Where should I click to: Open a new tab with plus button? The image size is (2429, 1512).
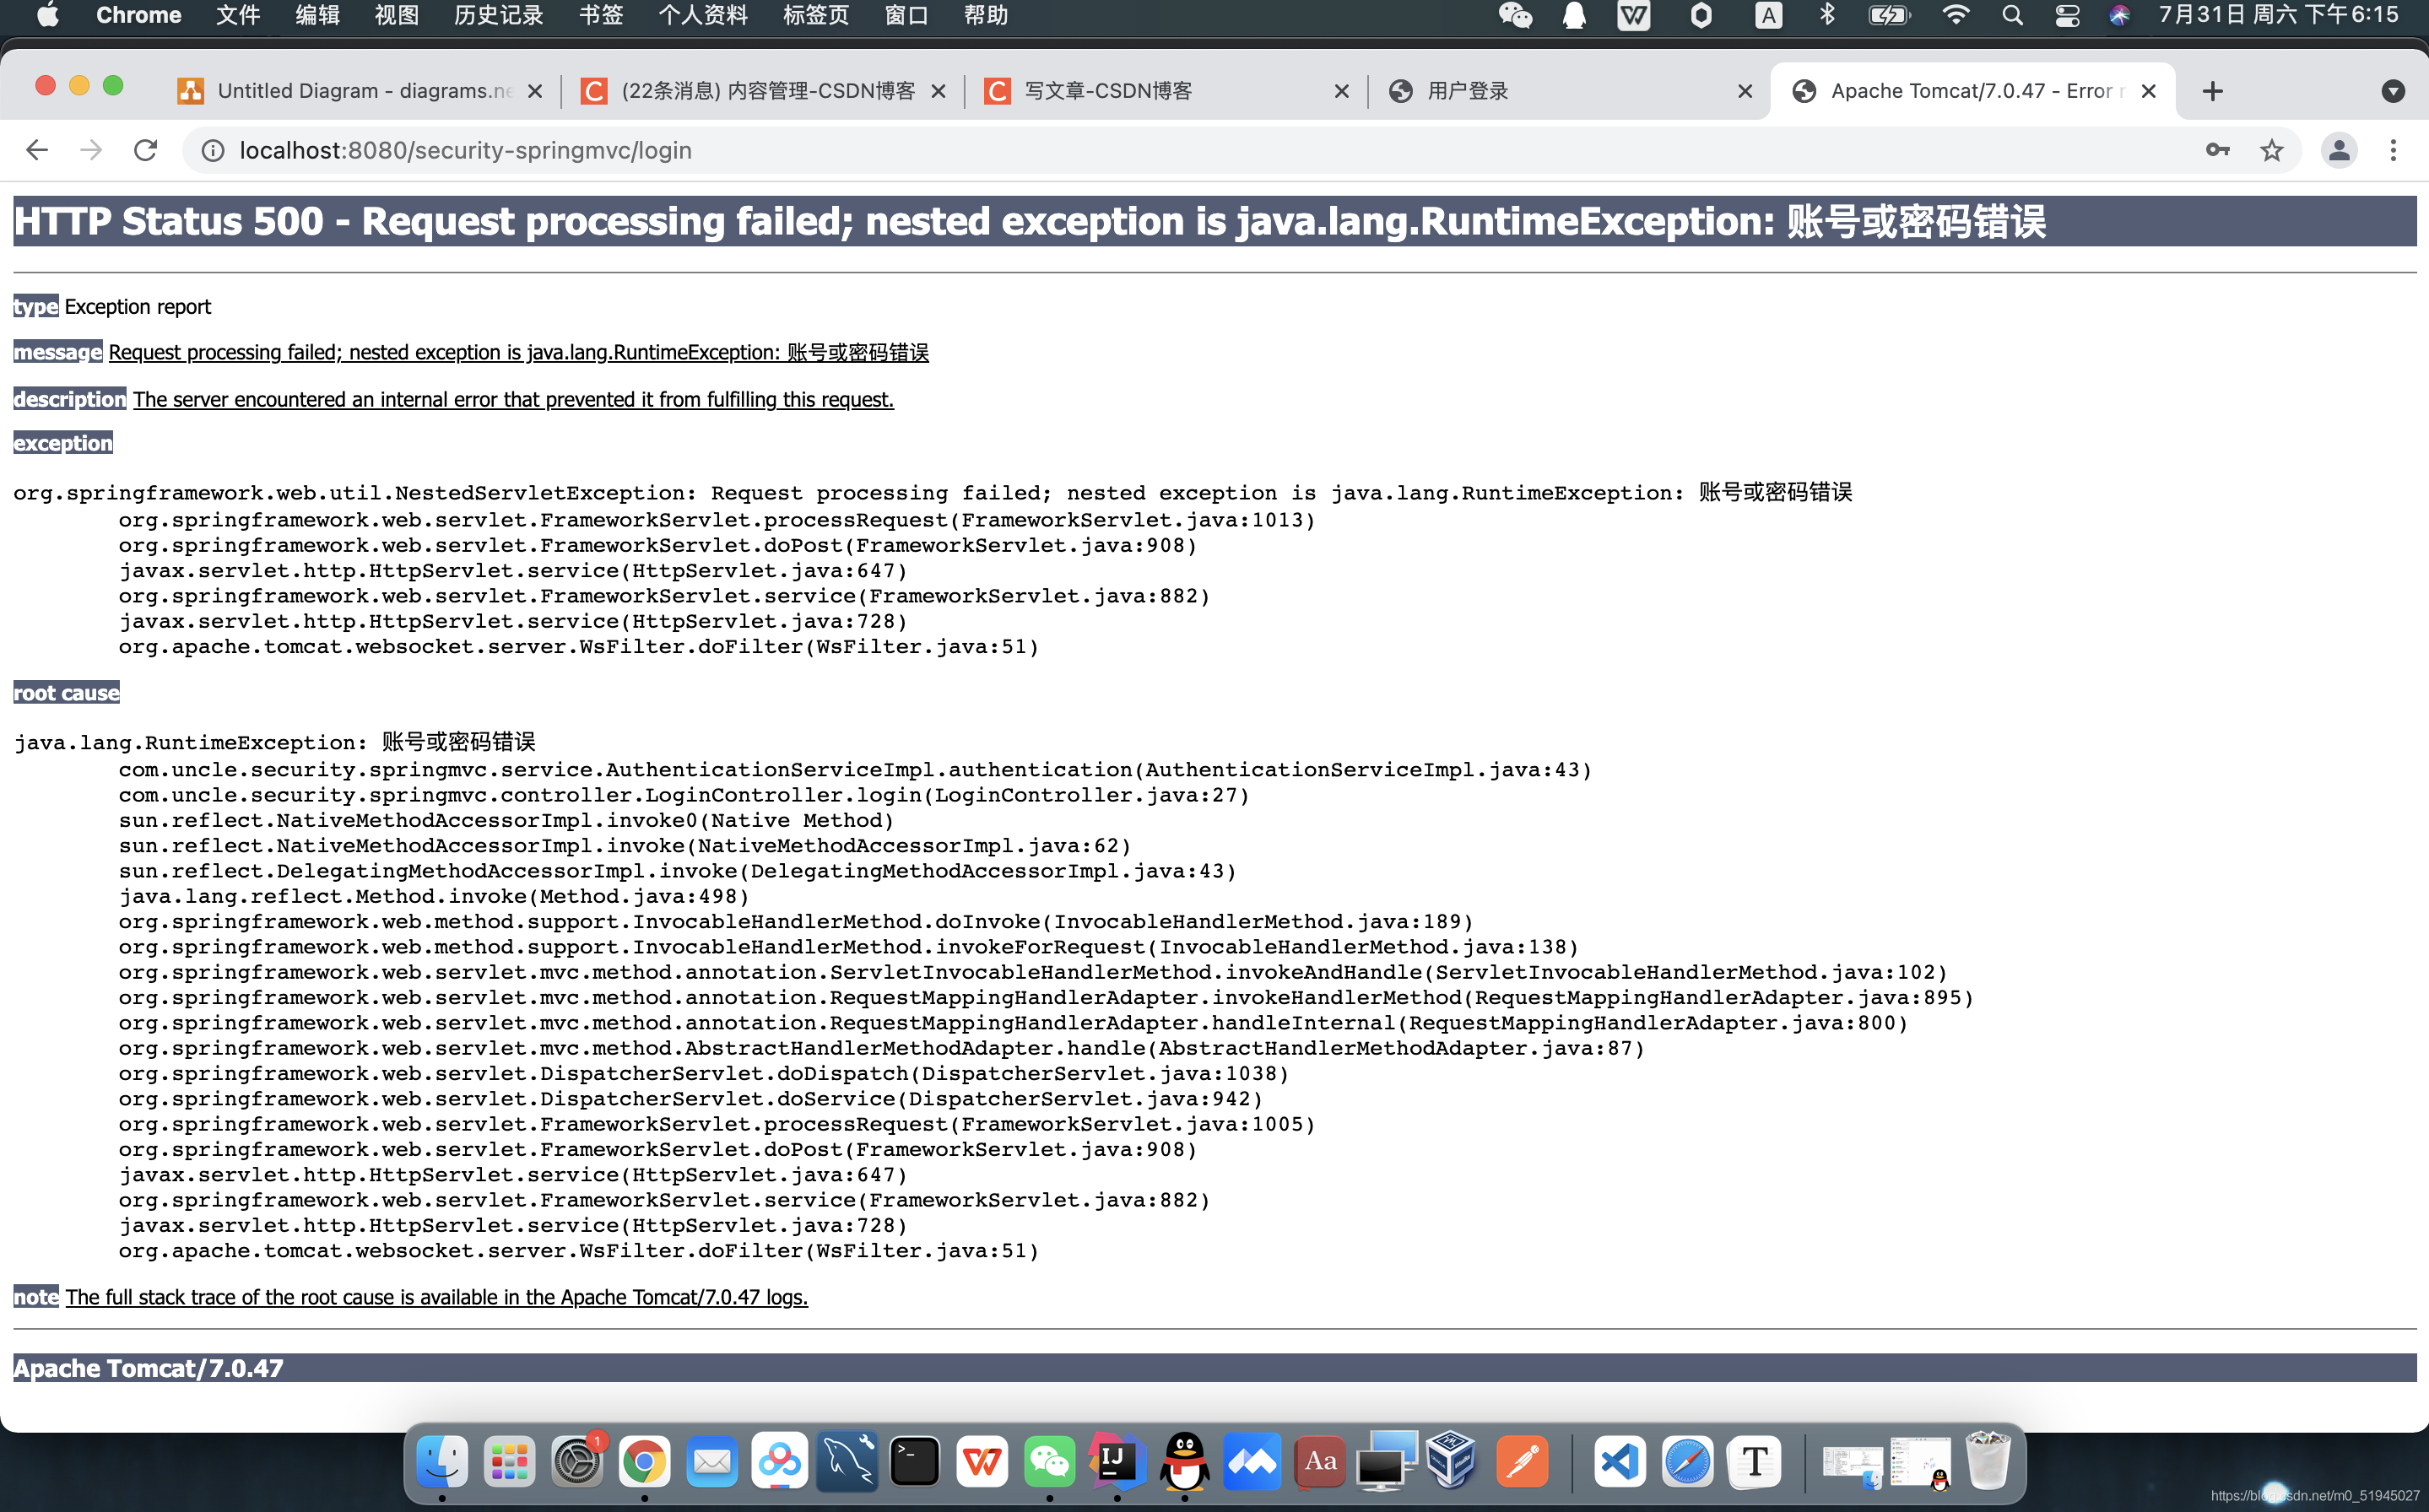2212,91
